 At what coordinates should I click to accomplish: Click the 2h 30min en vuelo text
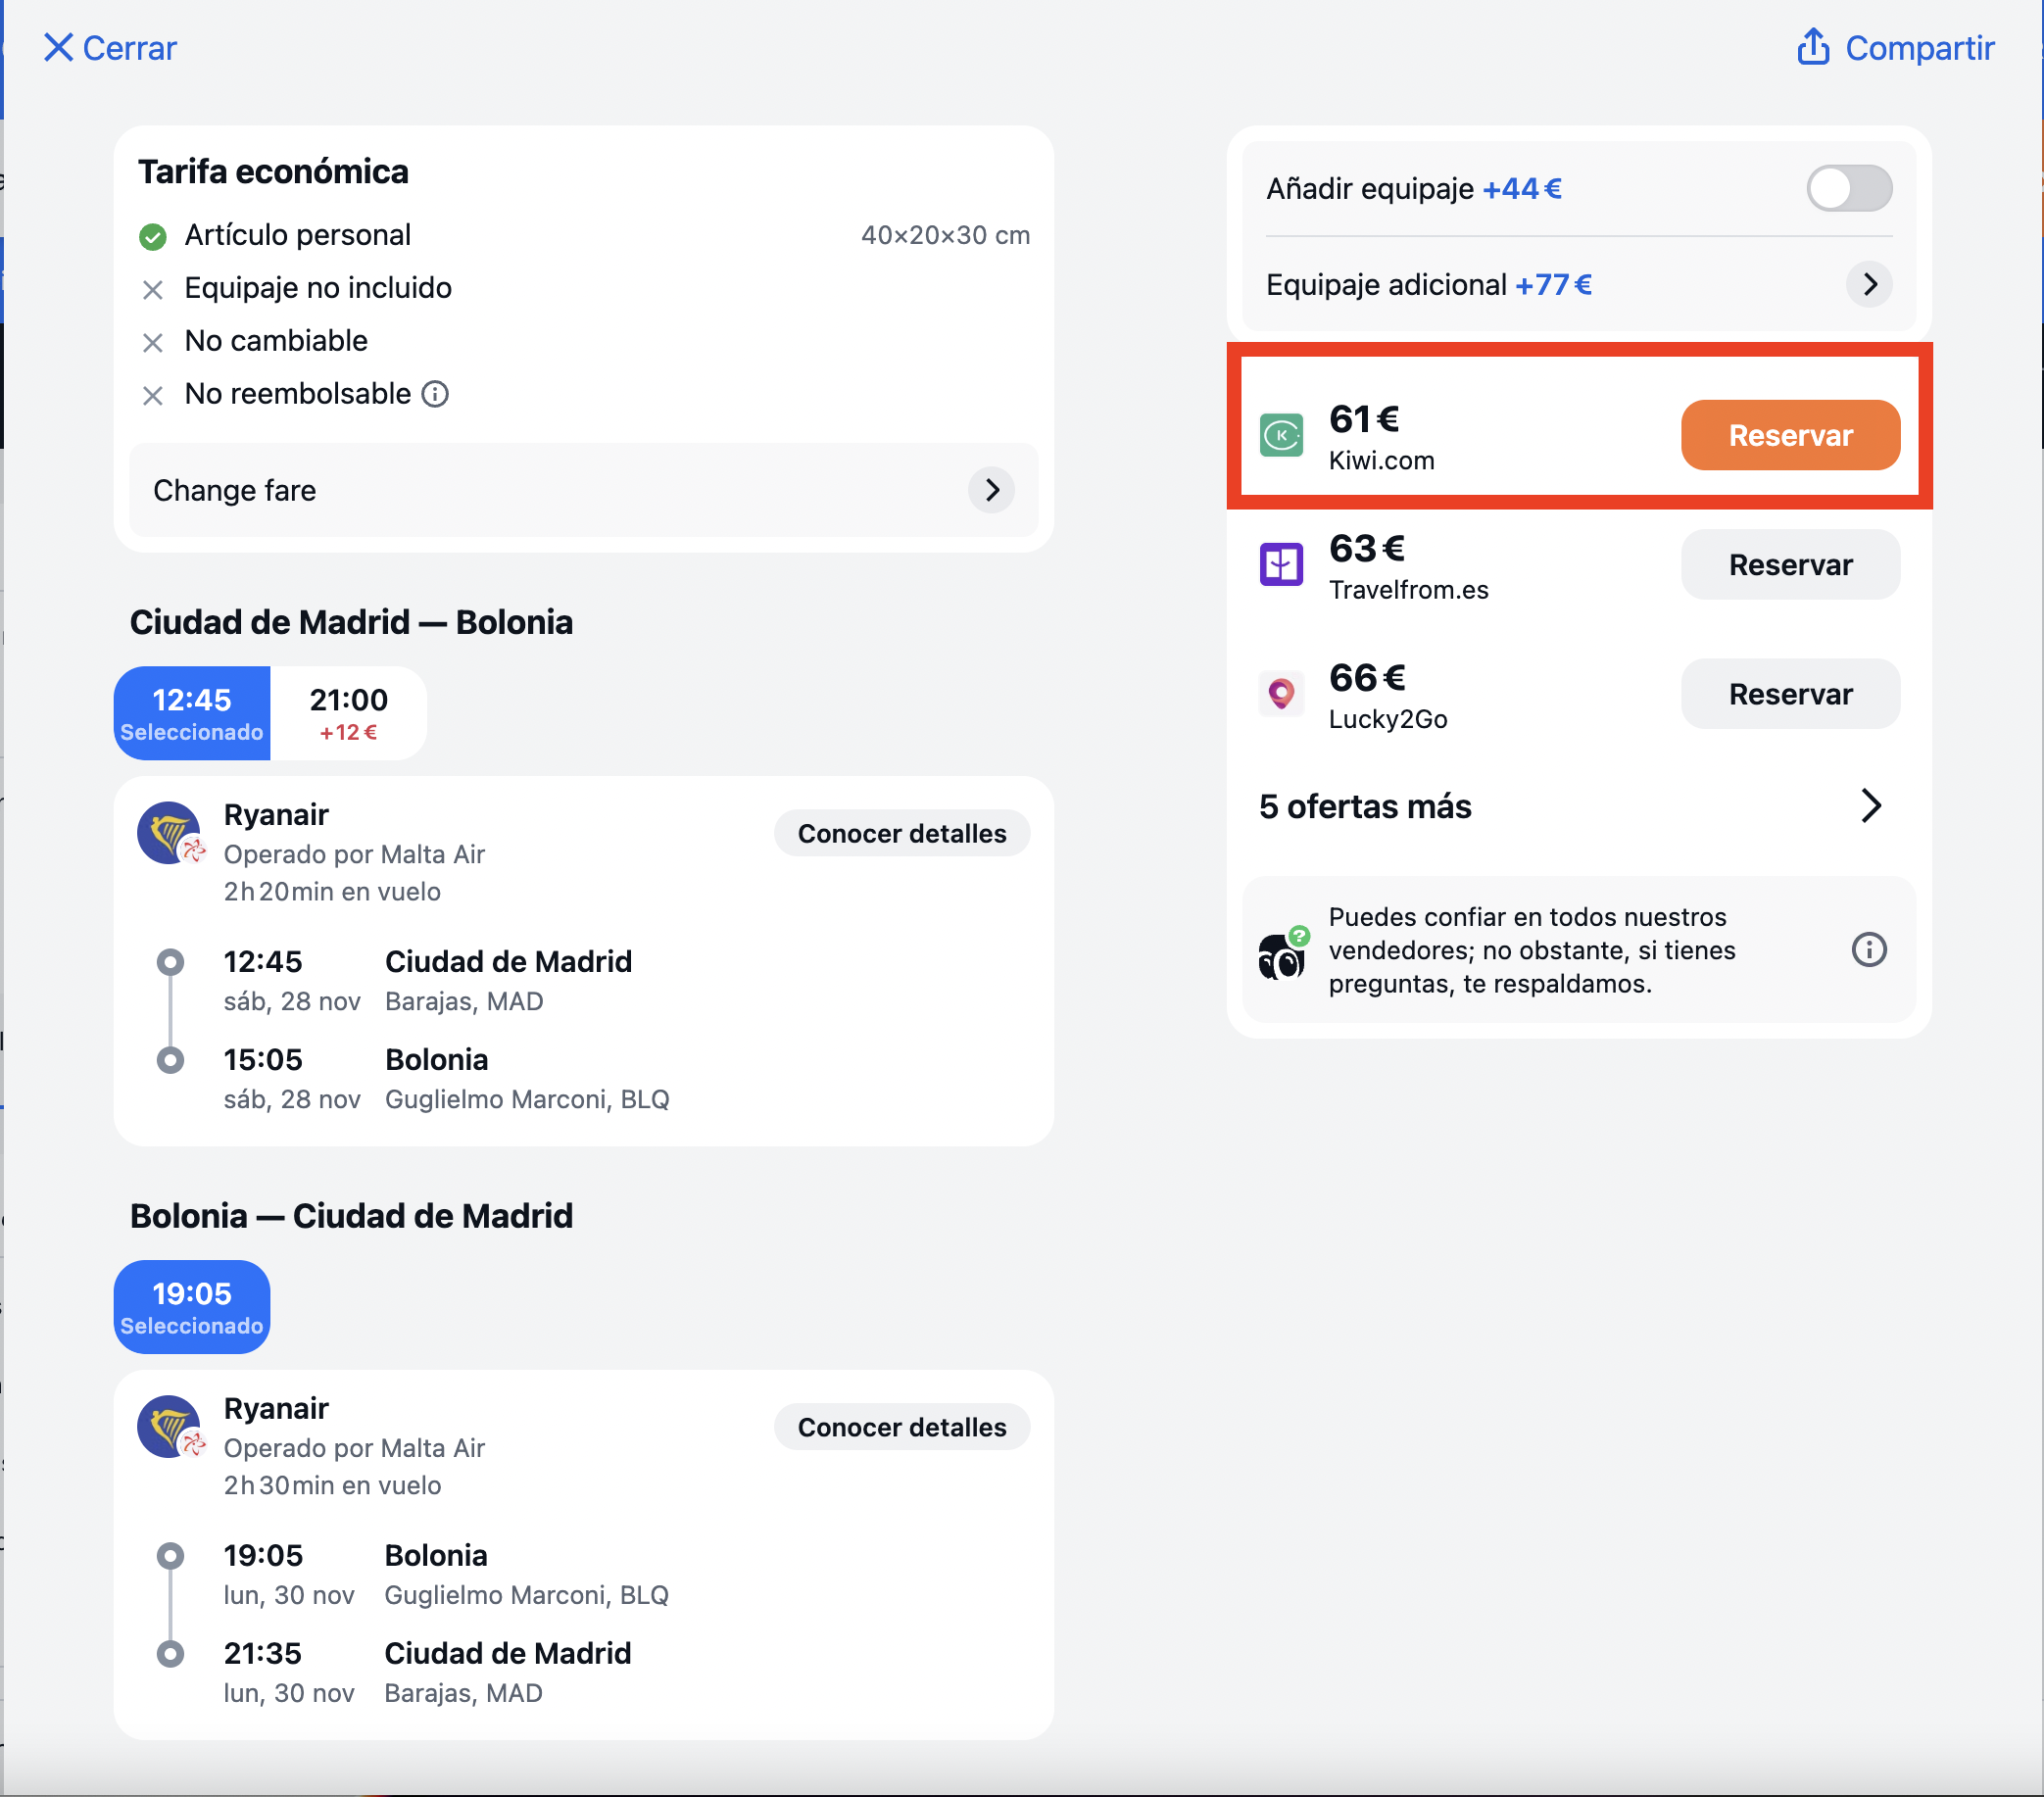332,1486
